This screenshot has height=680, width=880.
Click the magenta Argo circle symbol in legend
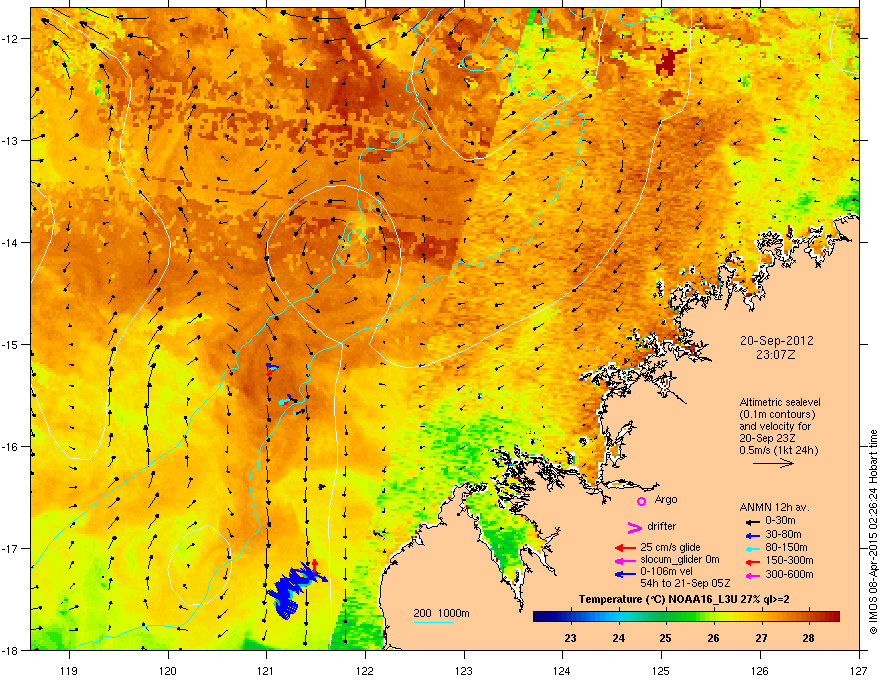641,501
